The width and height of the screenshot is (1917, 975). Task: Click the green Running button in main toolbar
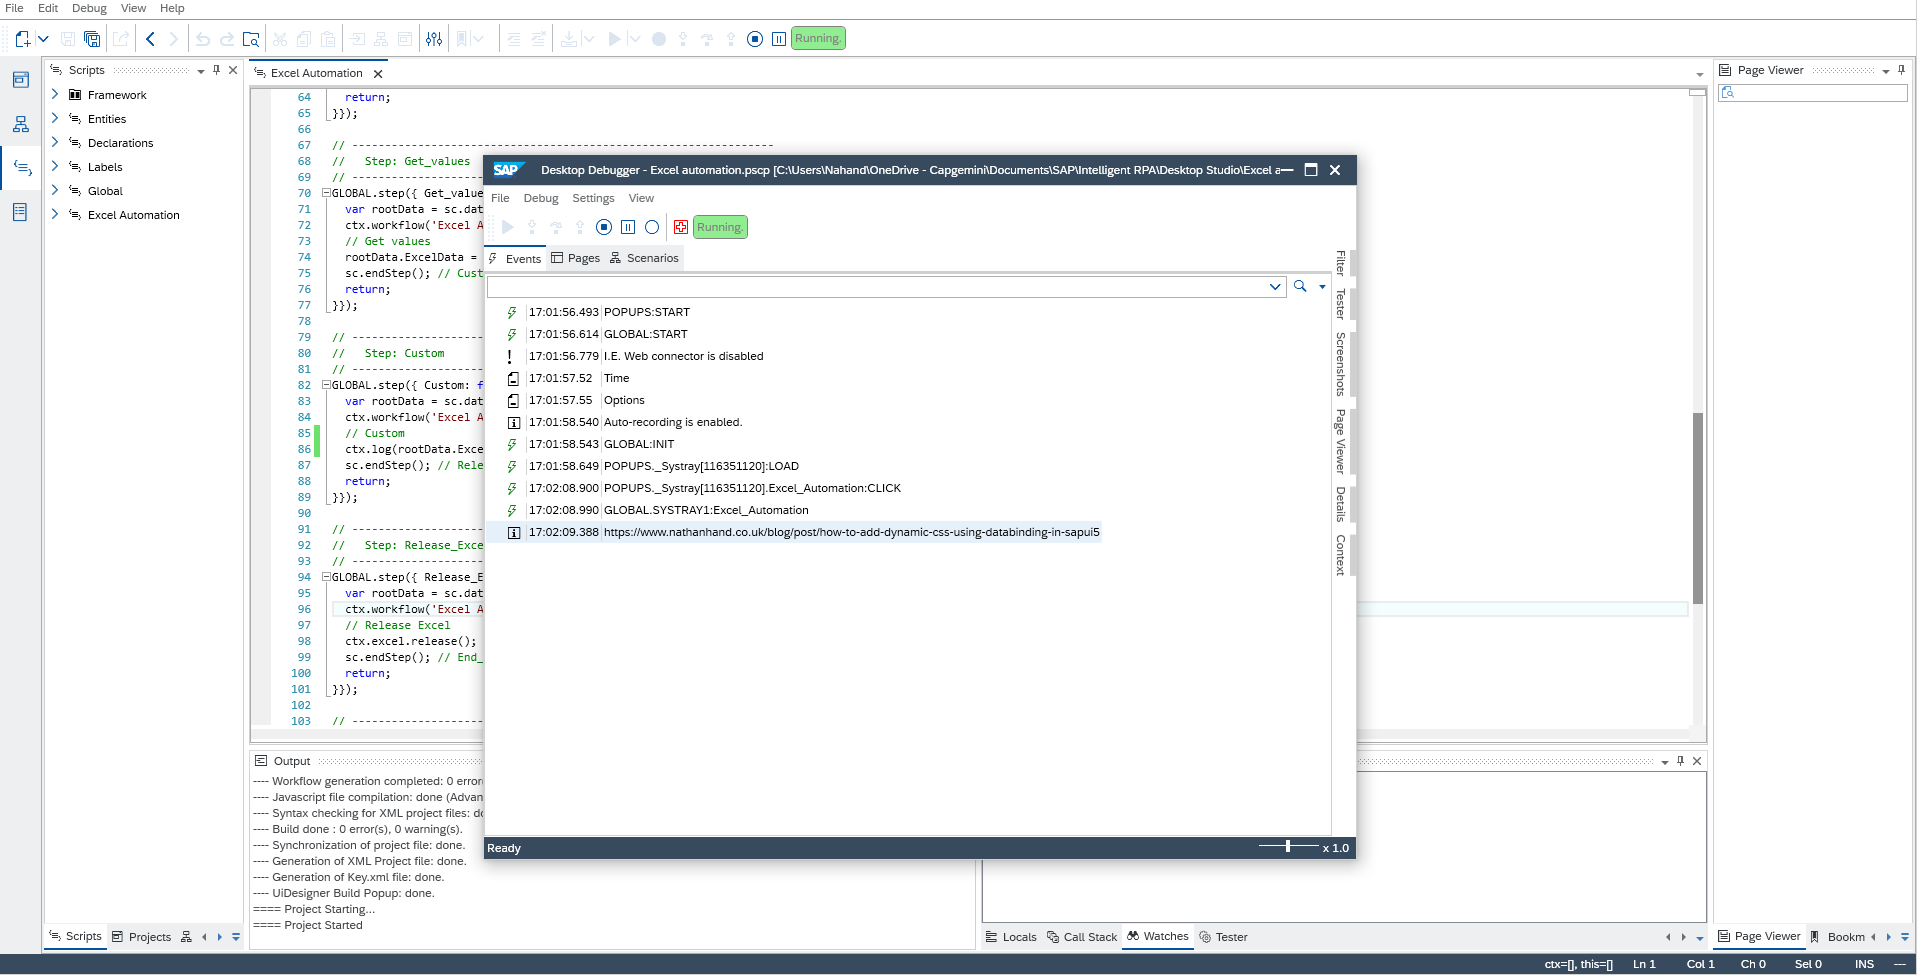click(x=818, y=39)
